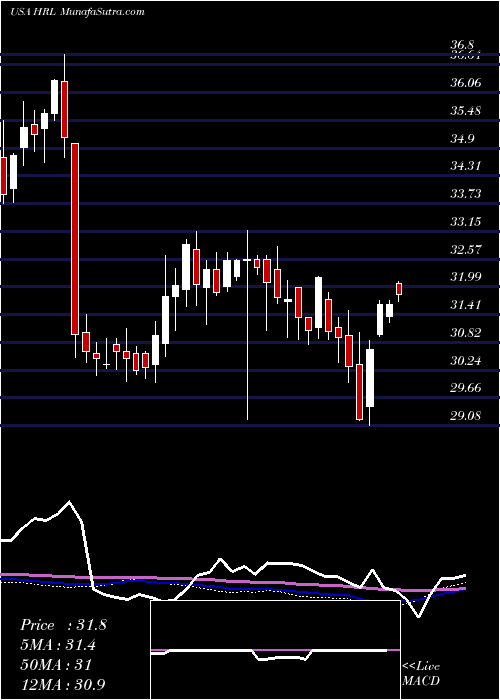Click the 30.24 price axis label

coord(466,360)
